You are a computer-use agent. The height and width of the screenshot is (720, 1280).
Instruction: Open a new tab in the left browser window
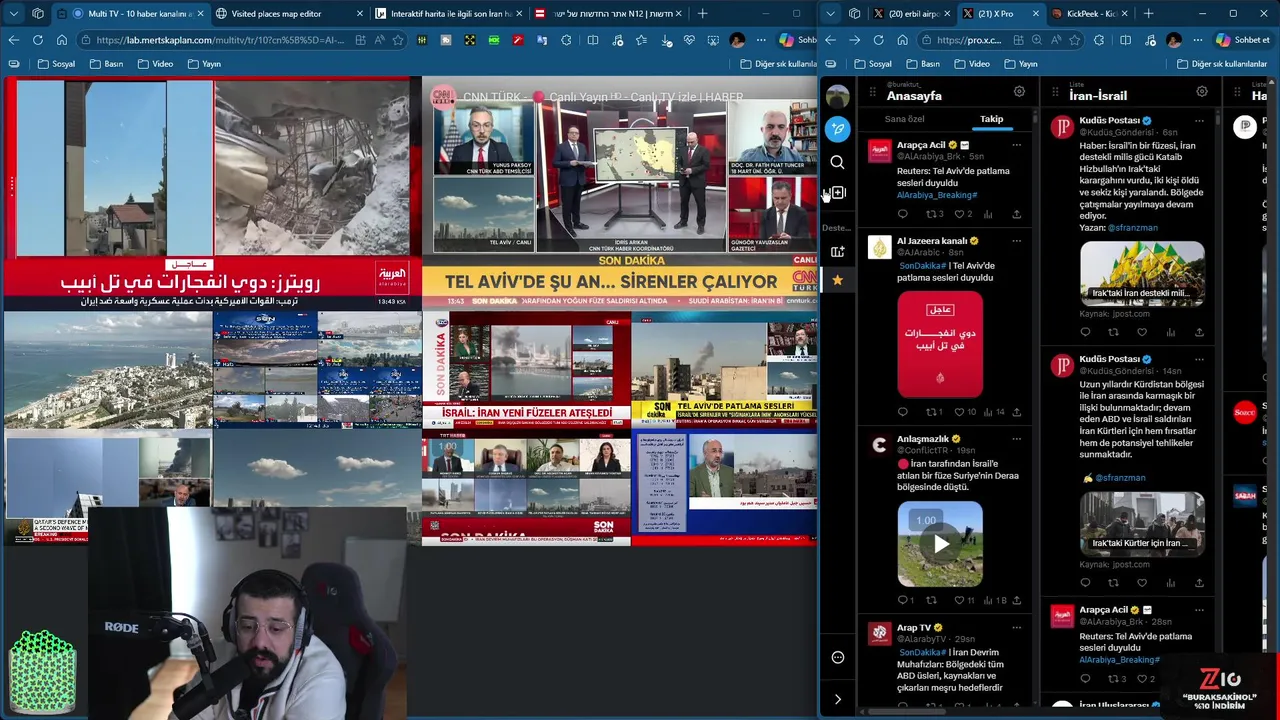[x=702, y=14]
